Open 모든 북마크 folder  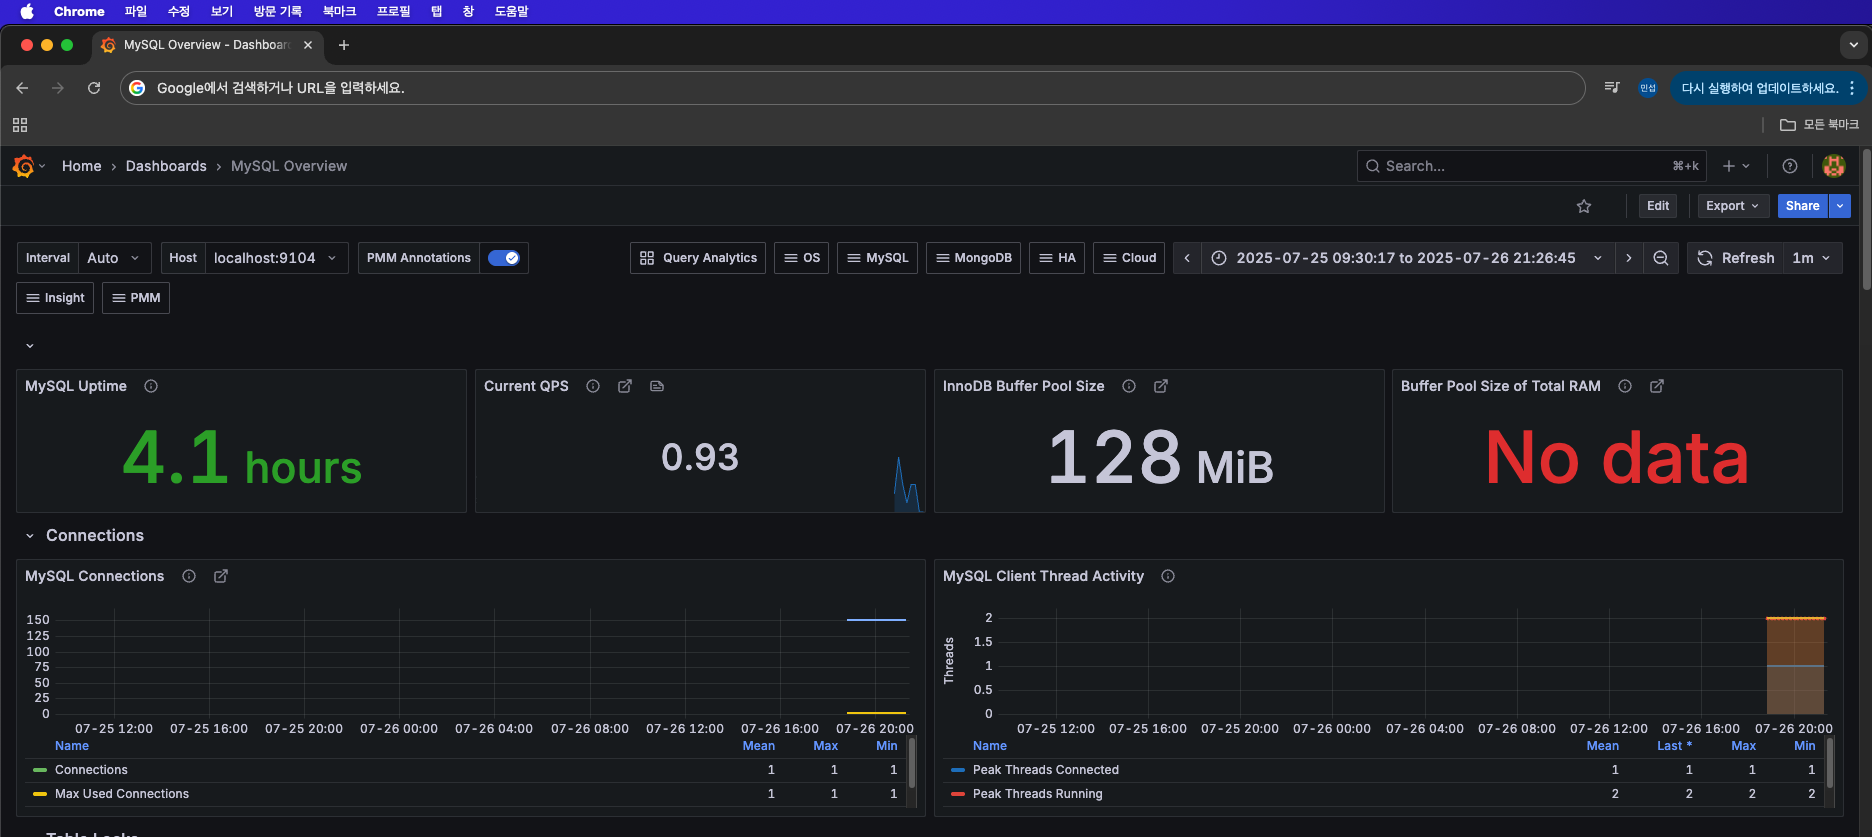coord(1819,125)
